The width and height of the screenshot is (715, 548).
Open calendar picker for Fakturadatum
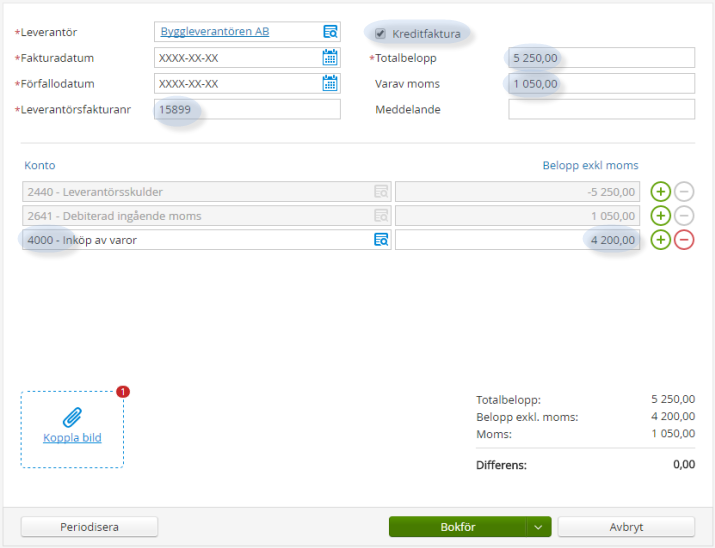[330, 58]
